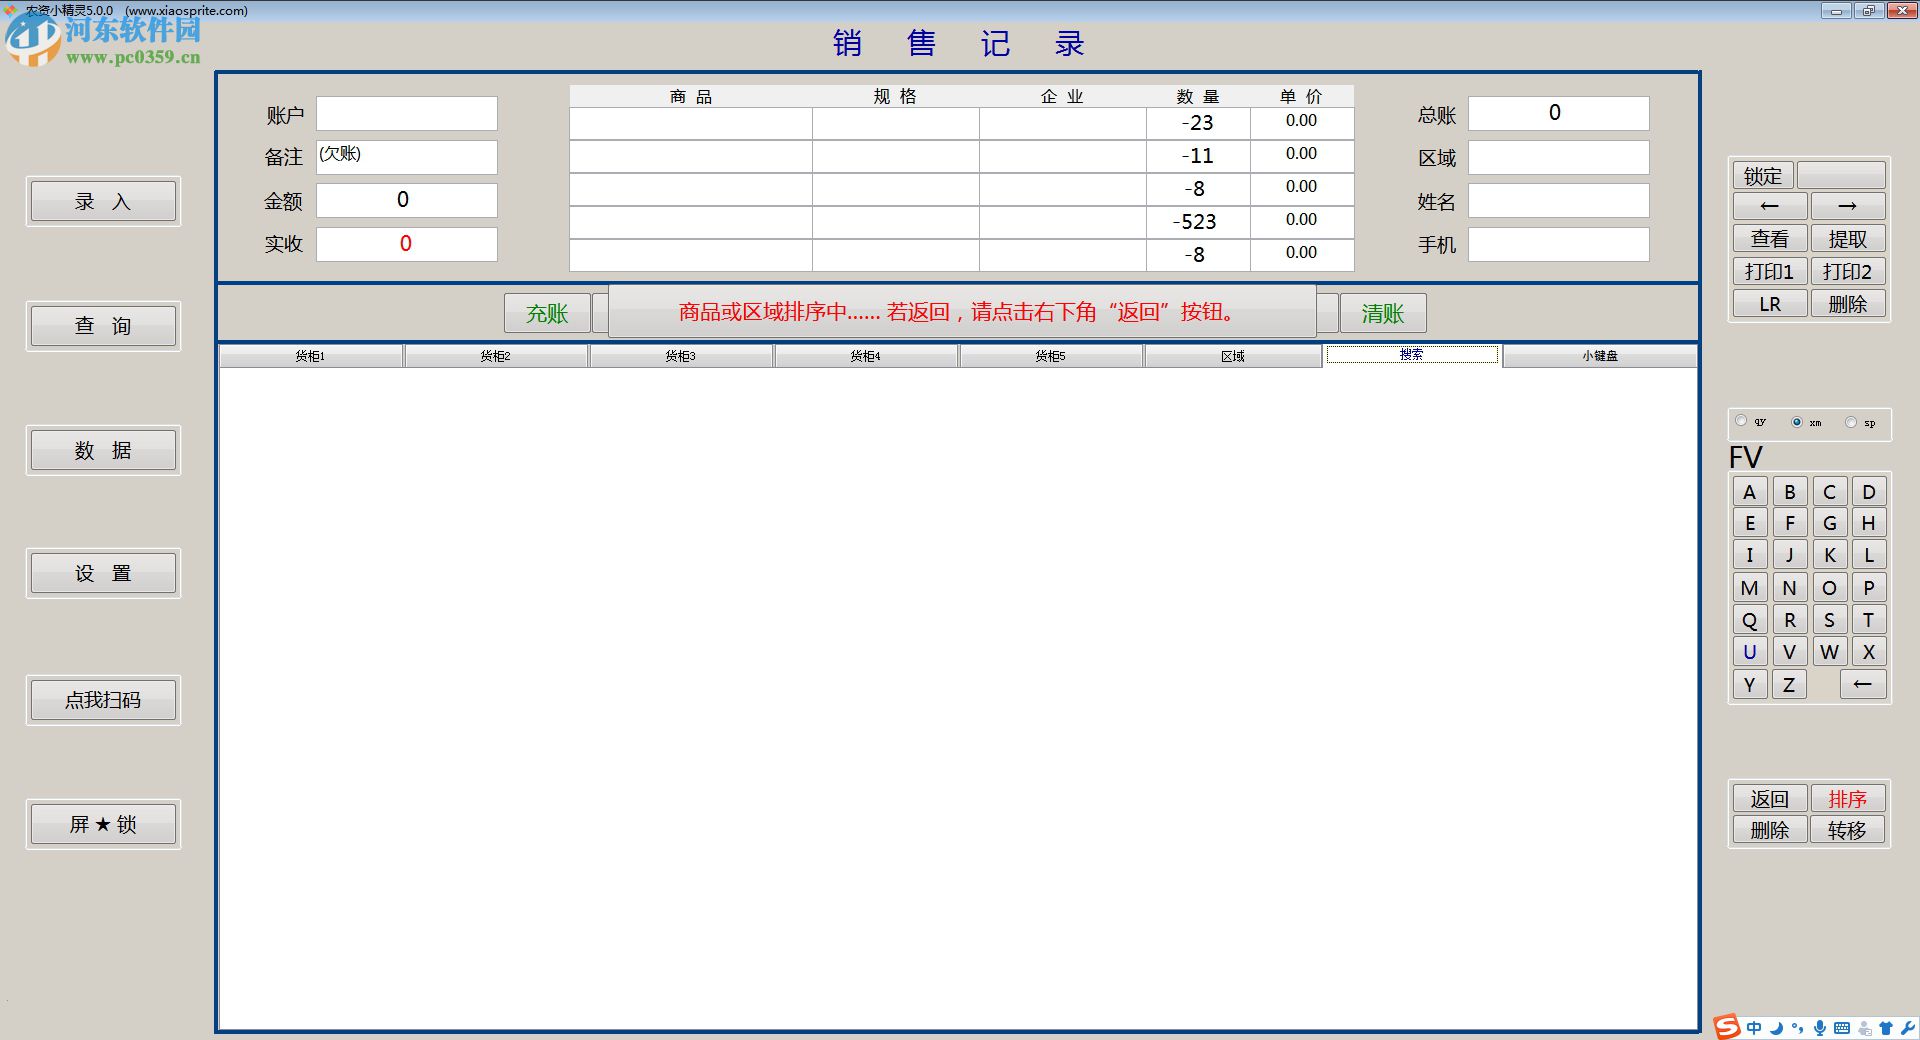Screen dimensions: 1920x1040
Task: Click the 商品 column header
Action: click(691, 96)
